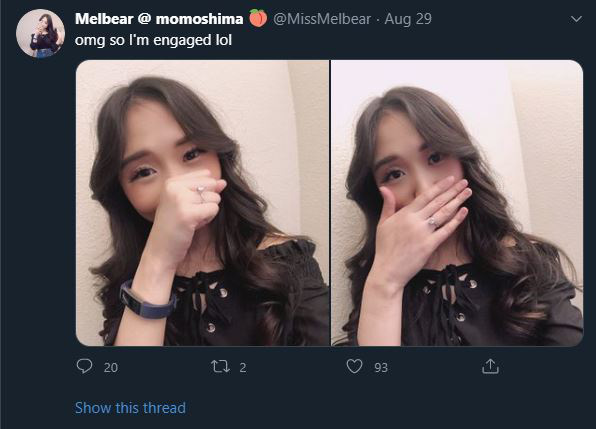Click the retweet count 2
The image size is (596, 429).
click(x=243, y=367)
